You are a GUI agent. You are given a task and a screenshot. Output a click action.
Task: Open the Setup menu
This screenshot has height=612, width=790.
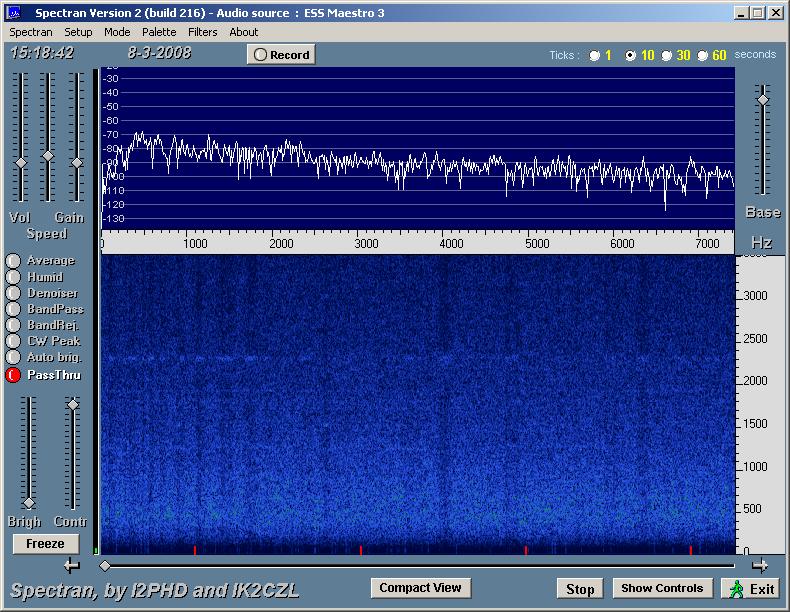(78, 32)
